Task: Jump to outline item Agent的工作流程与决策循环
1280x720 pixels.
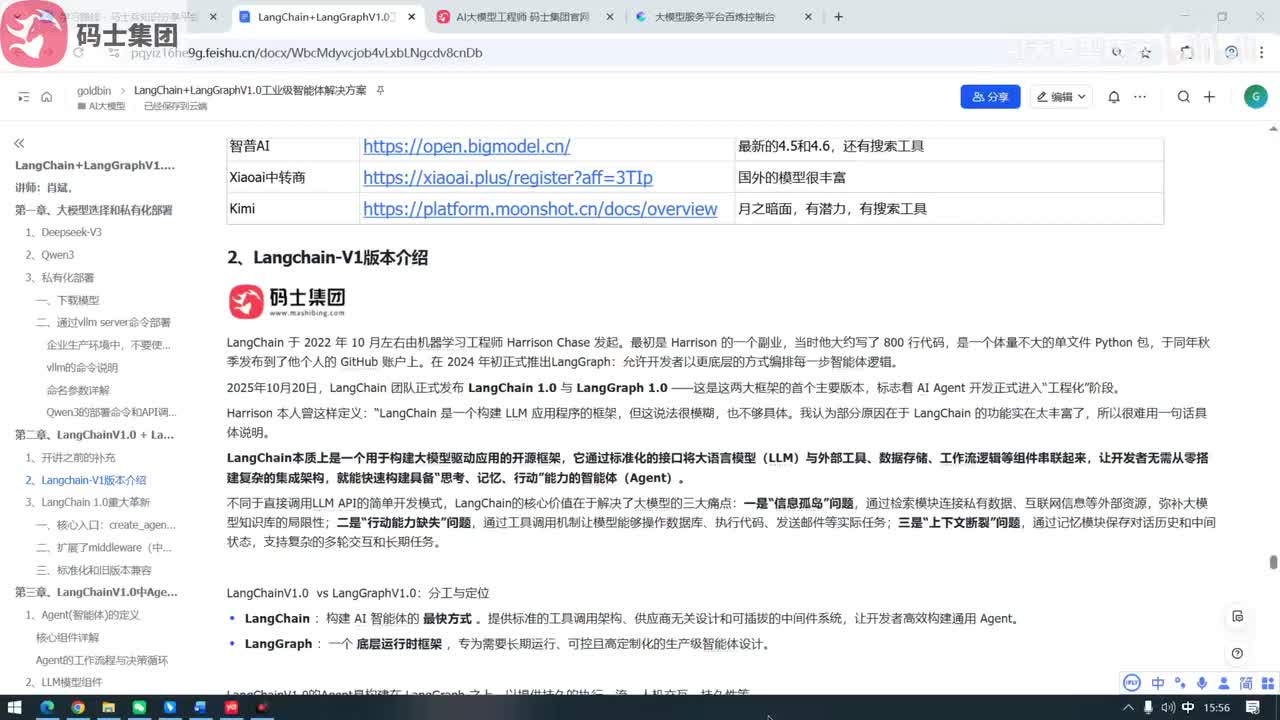Action: 102,660
